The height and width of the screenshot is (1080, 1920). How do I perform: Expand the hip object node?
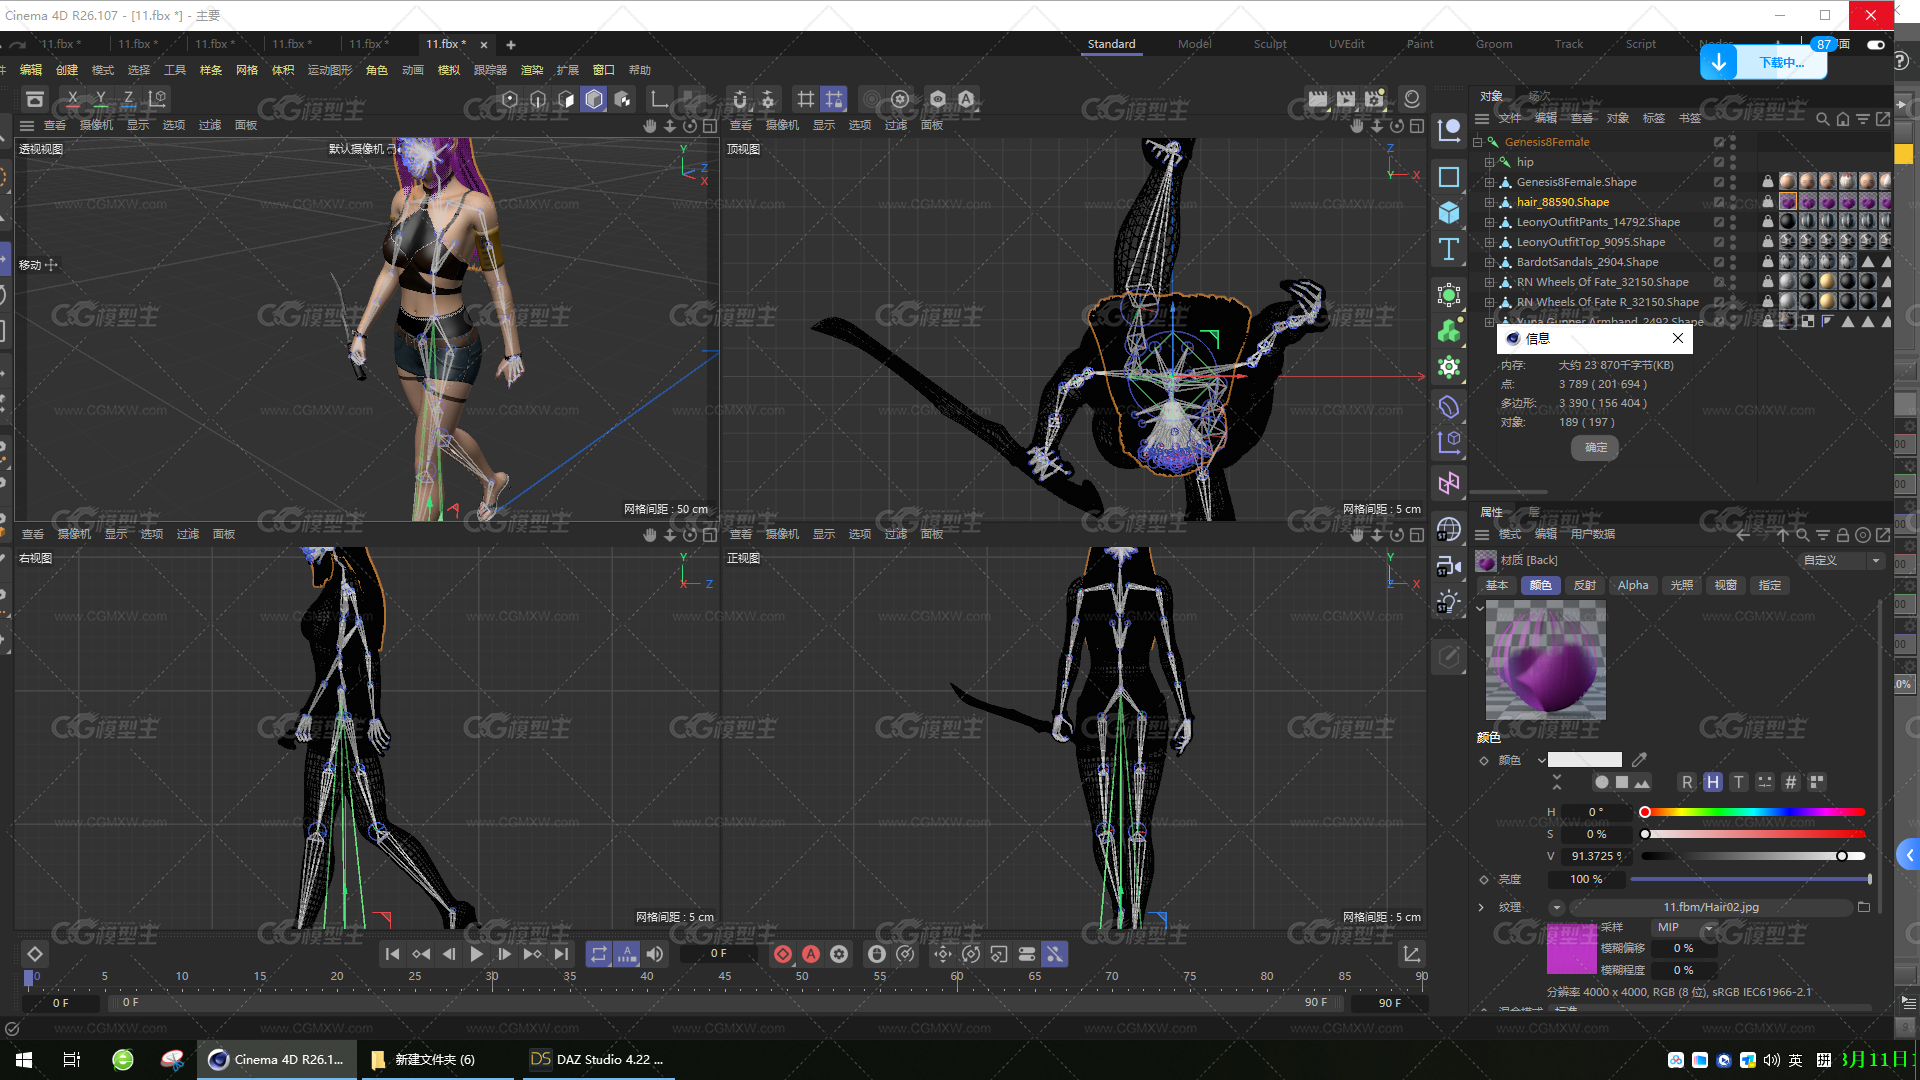click(x=1489, y=162)
